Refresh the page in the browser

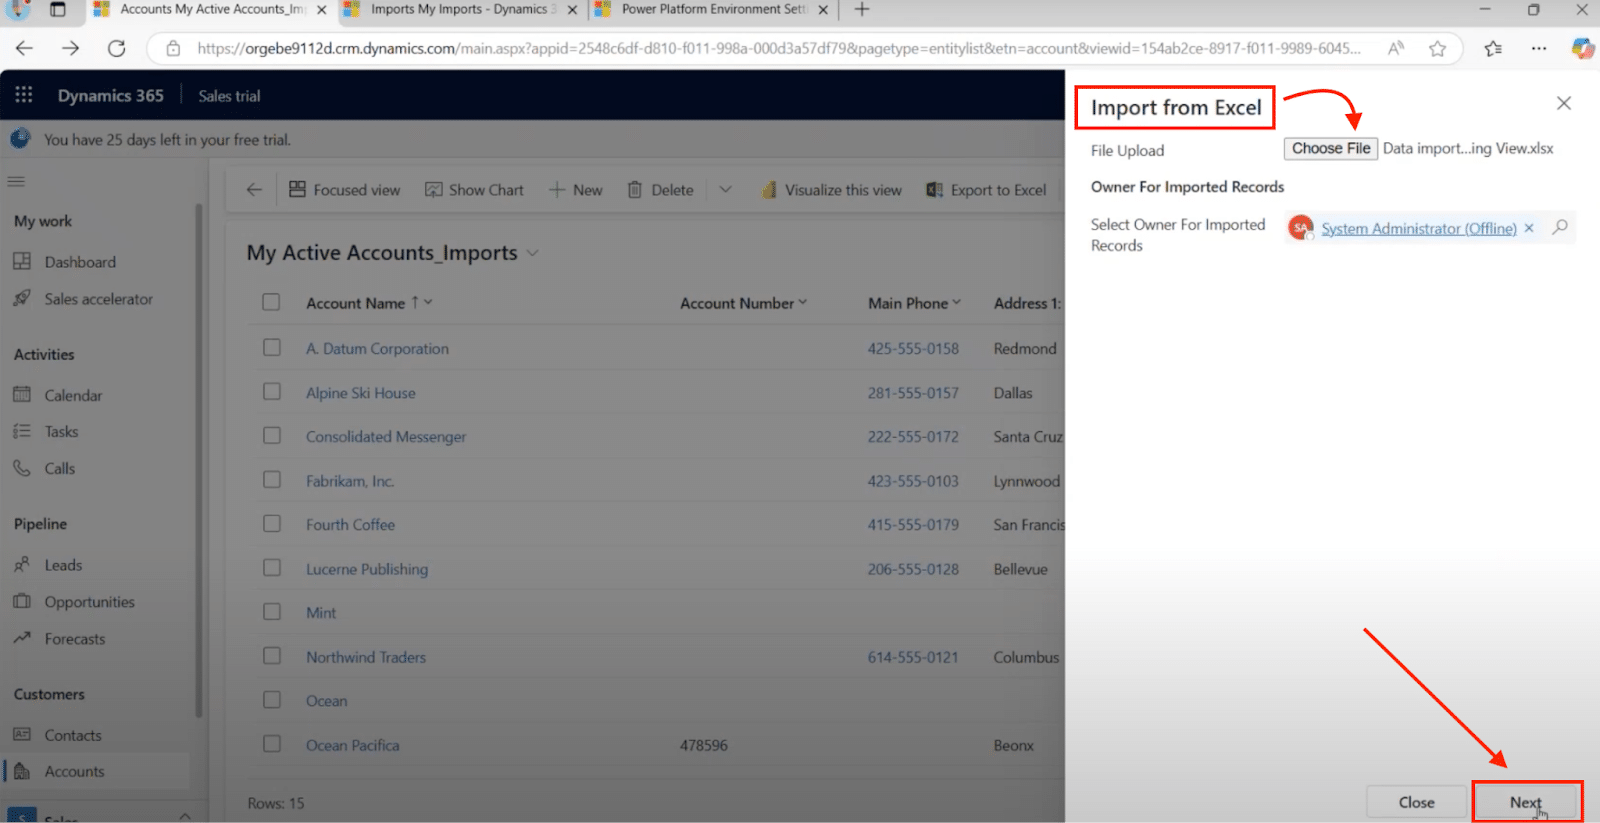click(x=117, y=48)
